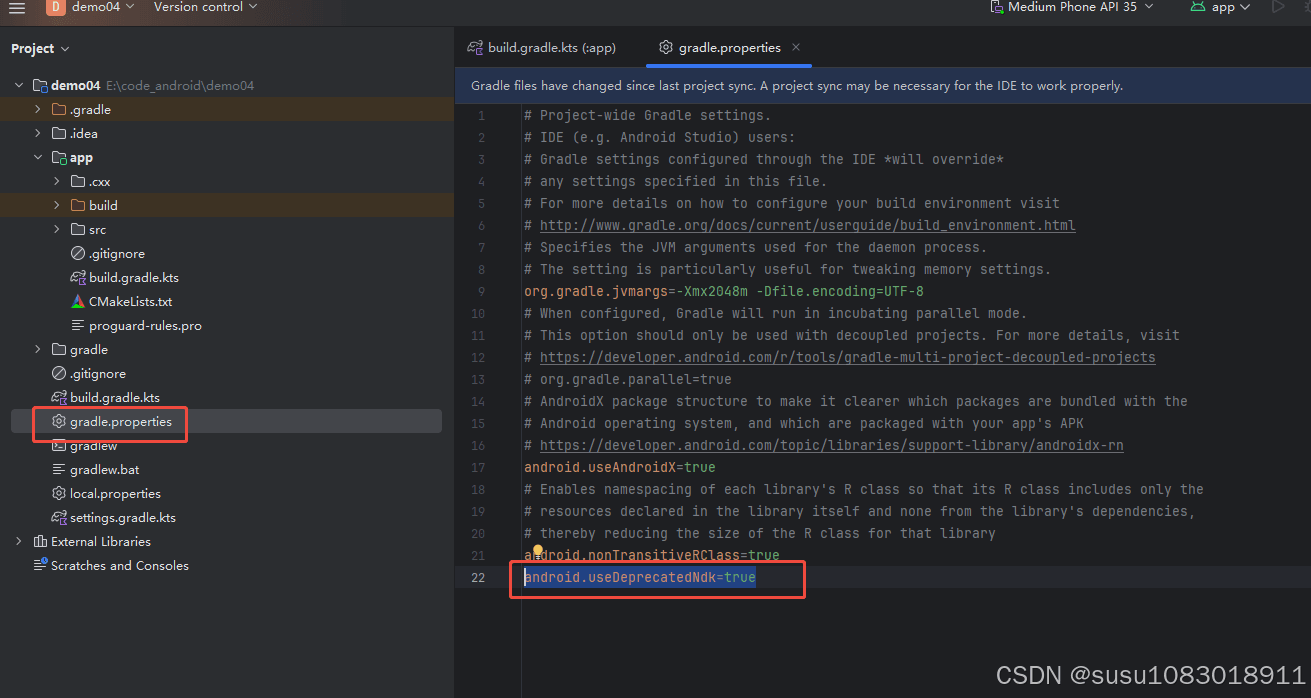Open settings.gradle.kts in project tree
The height and width of the screenshot is (698, 1311).
[122, 517]
